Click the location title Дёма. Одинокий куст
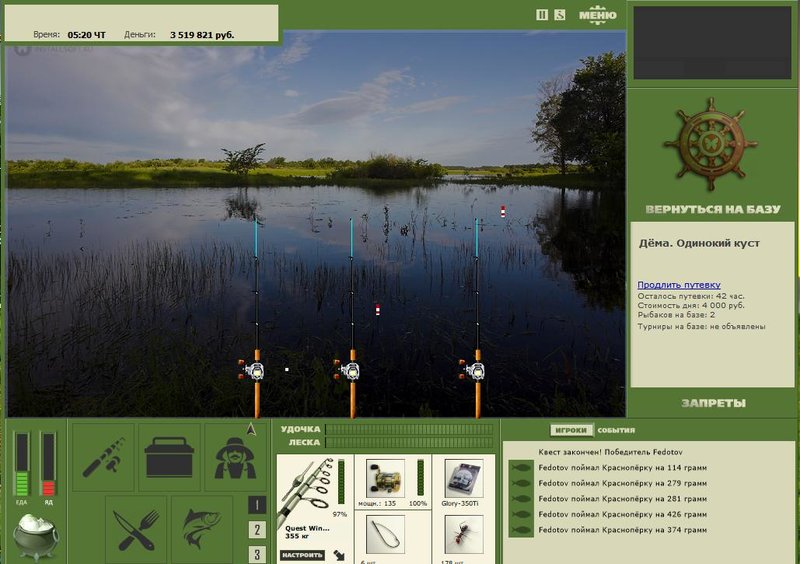This screenshot has height=564, width=800. [699, 243]
